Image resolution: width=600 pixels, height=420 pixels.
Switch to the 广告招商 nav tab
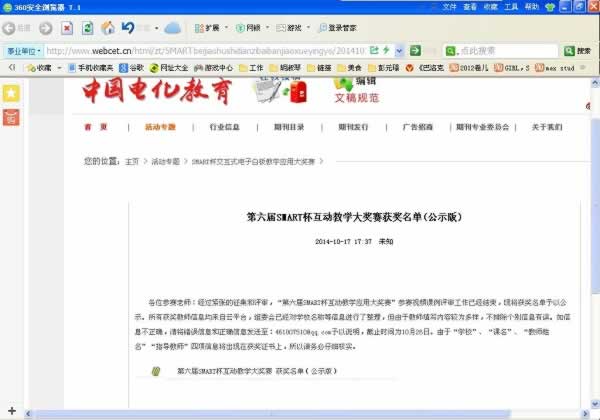click(418, 127)
